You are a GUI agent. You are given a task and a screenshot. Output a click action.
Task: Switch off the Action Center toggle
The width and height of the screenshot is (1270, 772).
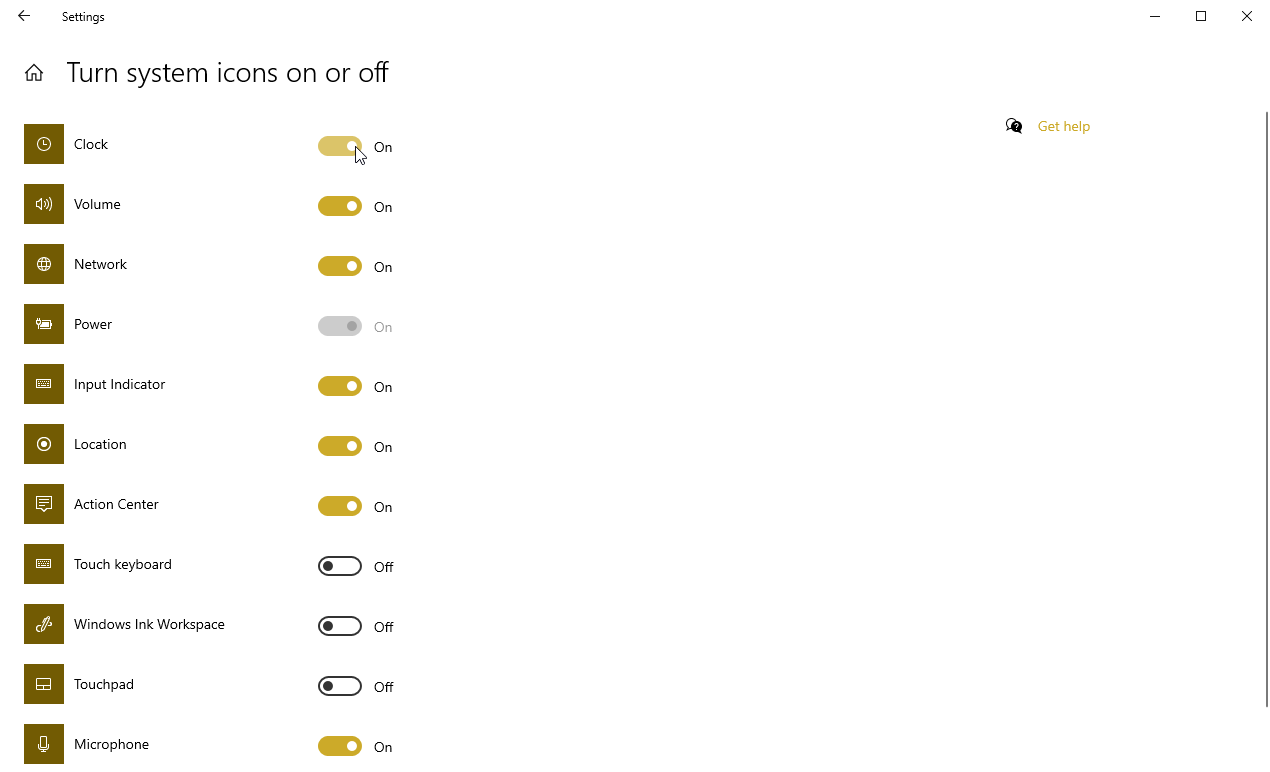tap(340, 506)
